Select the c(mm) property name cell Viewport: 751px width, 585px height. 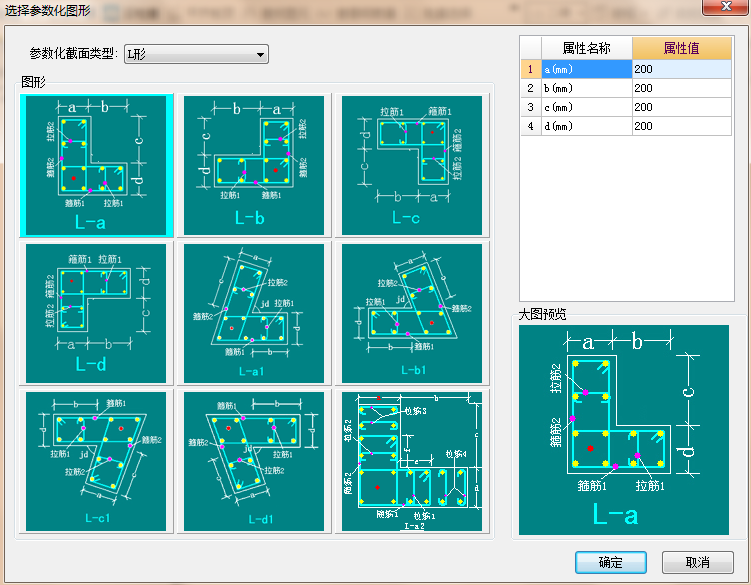tap(587, 107)
